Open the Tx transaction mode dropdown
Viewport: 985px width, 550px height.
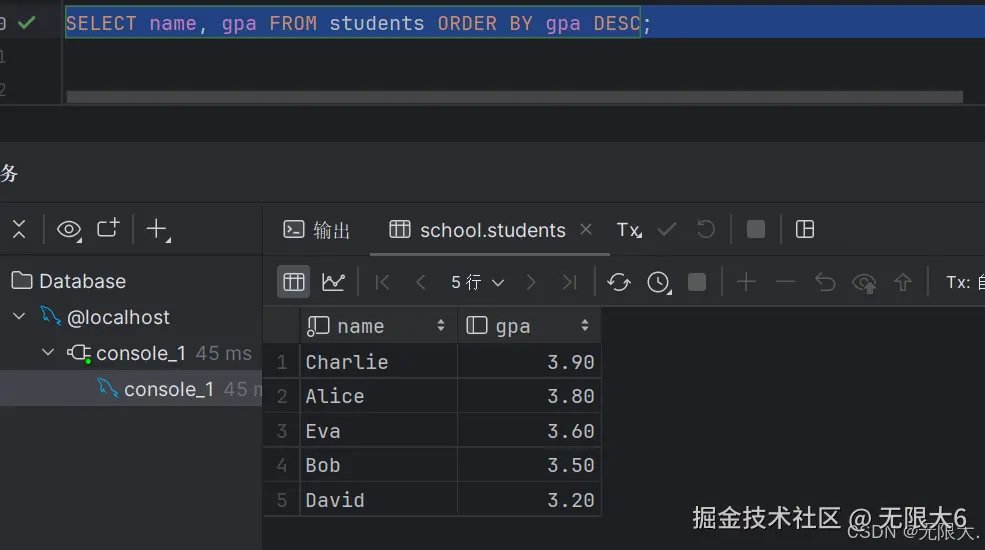[x=629, y=230]
